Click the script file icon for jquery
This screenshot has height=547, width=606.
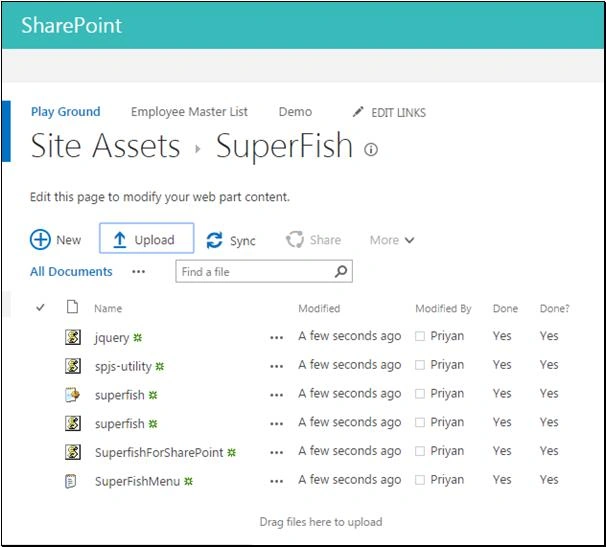pos(73,337)
